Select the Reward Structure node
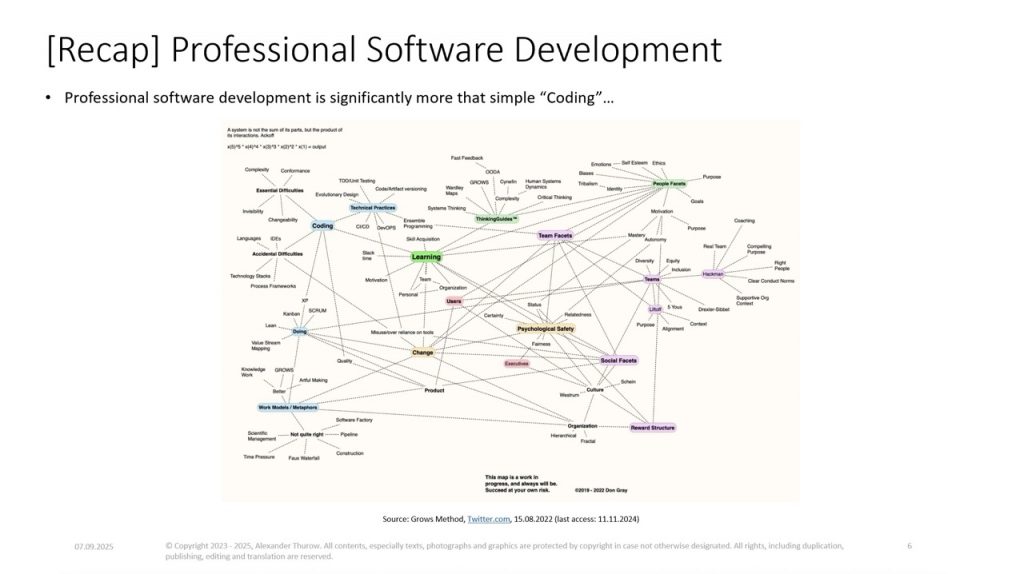The height and width of the screenshot is (574, 1024). pyautogui.click(x=652, y=427)
